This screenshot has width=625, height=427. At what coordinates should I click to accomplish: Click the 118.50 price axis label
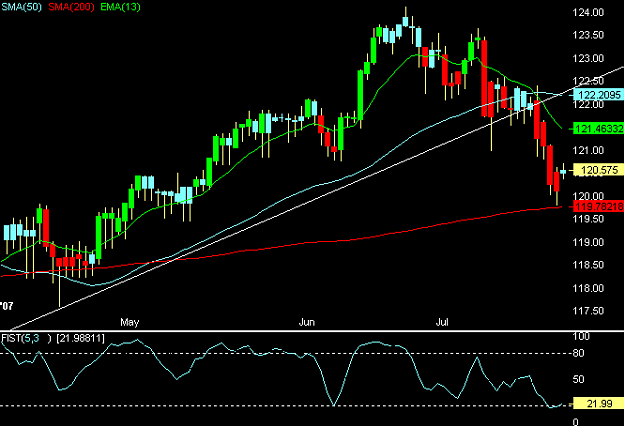(588, 265)
